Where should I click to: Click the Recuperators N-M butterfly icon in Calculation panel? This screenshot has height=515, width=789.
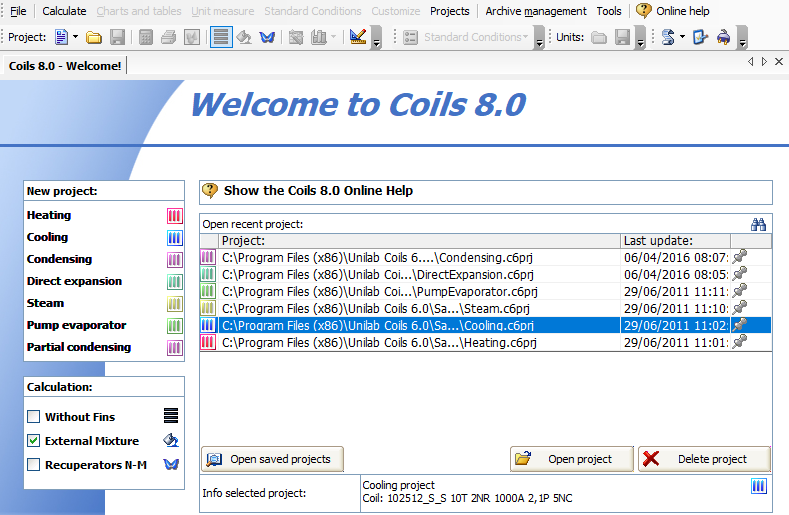pos(171,464)
